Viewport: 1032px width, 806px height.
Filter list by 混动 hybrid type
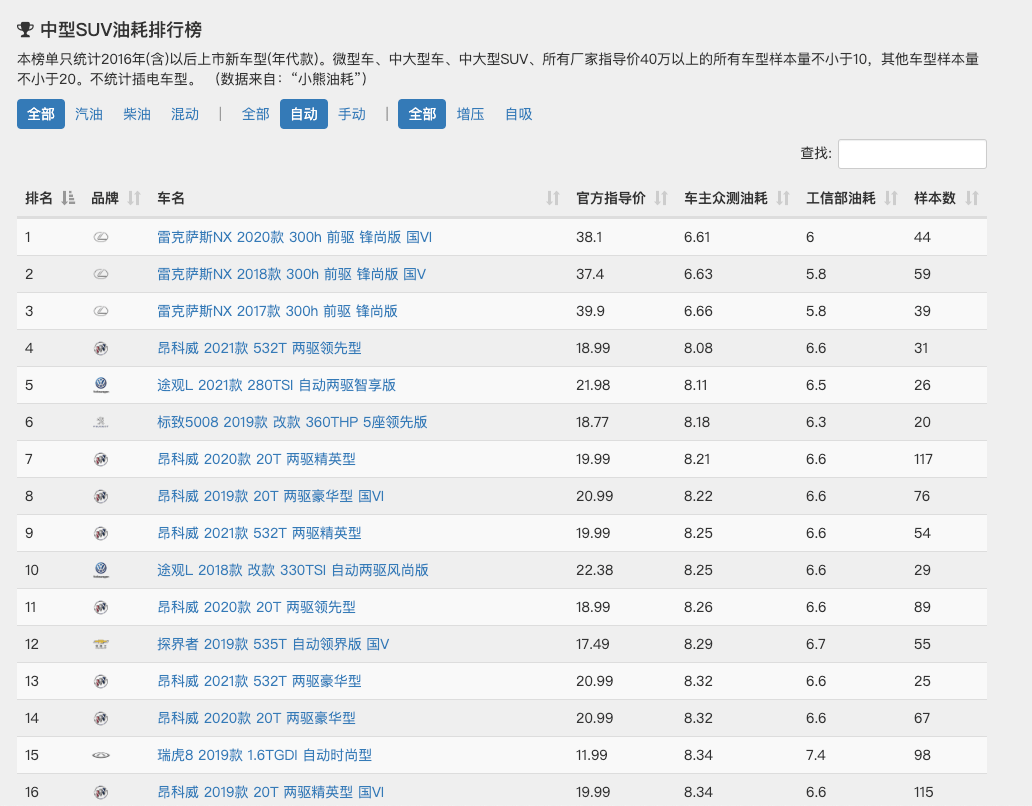pyautogui.click(x=185, y=114)
